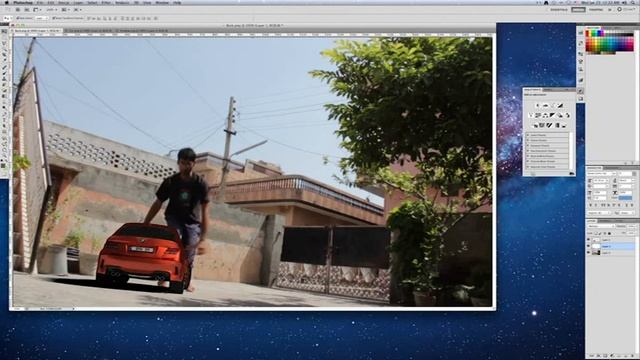This screenshot has width=640, height=360.
Task: Open the Auto-Select Layer/Group dropdown
Action: tap(42, 18)
